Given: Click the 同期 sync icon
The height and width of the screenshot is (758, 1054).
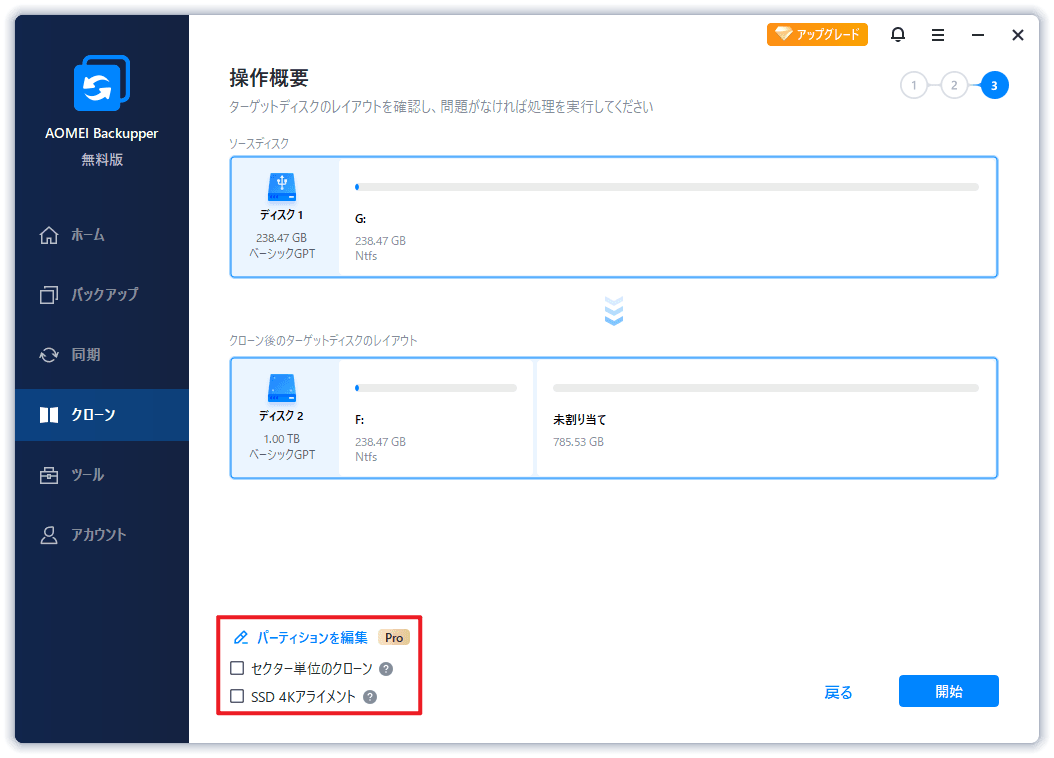Looking at the screenshot, I should tap(47, 354).
